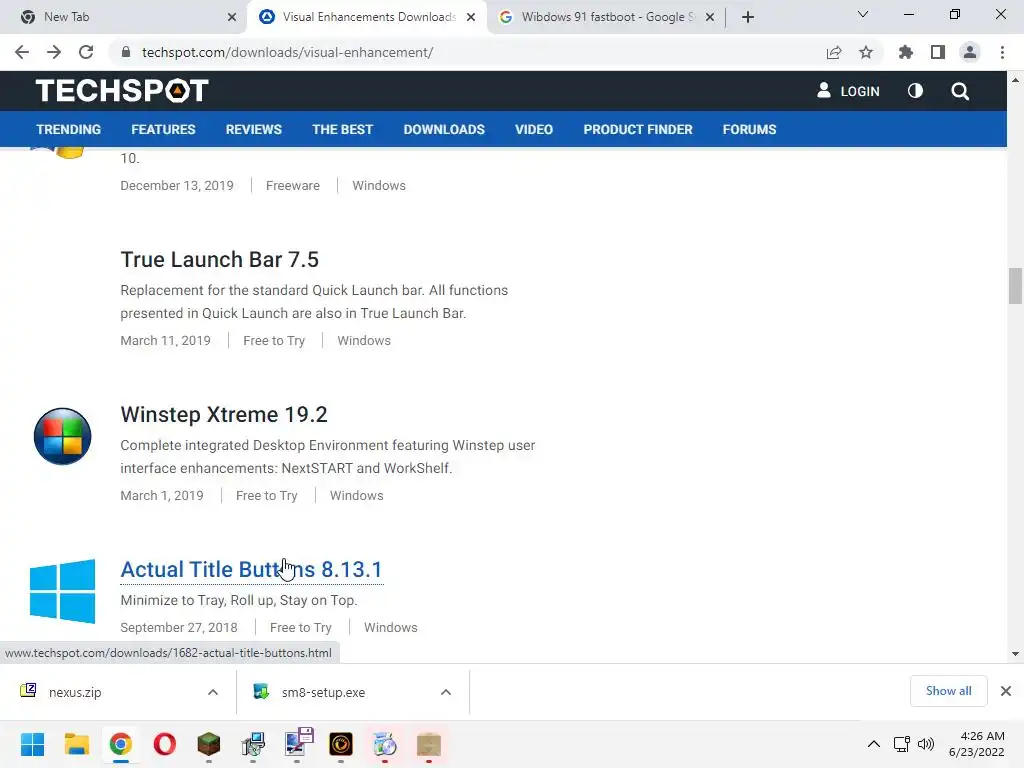Image resolution: width=1024 pixels, height=768 pixels.
Task: Click the share page icon in address bar
Action: [x=833, y=52]
